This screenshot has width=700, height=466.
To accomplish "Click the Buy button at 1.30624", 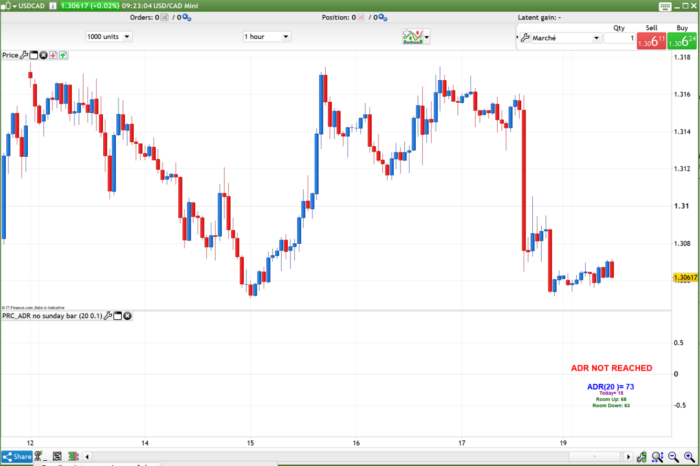I will (682, 42).
